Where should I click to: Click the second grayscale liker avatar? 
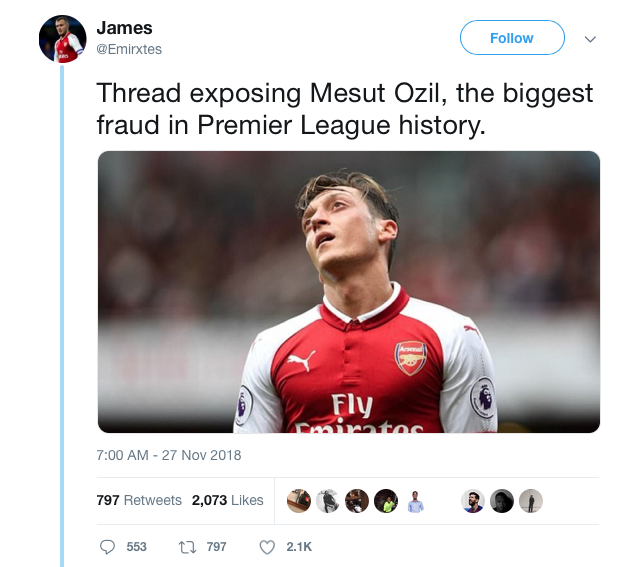(327, 501)
